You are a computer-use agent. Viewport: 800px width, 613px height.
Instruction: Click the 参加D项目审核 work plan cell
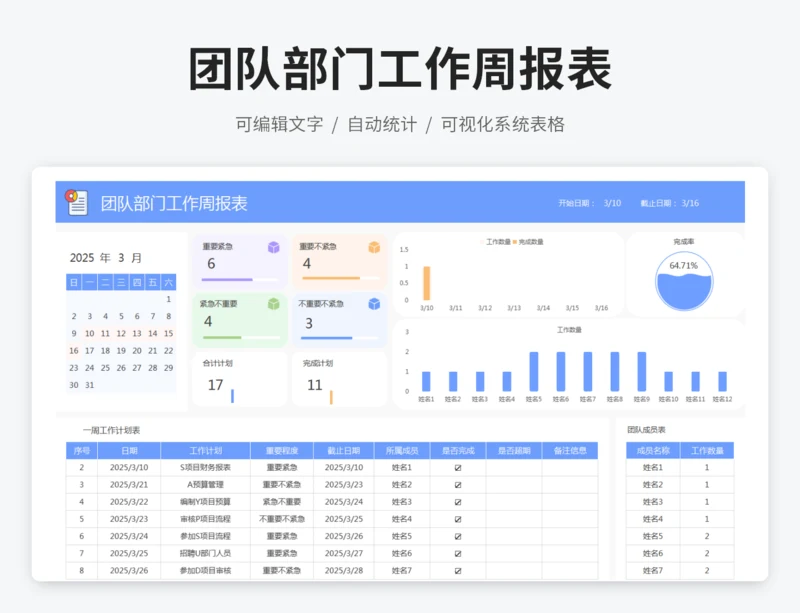pyautogui.click(x=206, y=571)
